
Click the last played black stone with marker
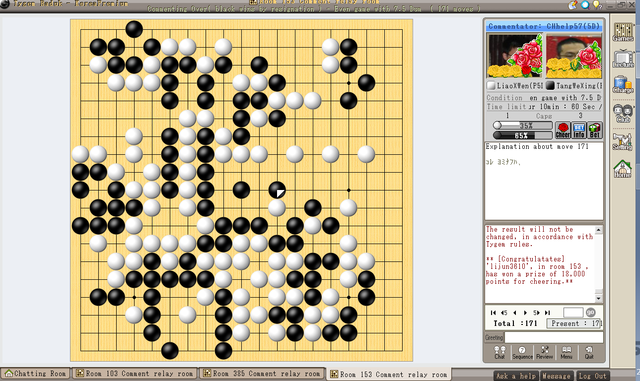click(277, 190)
